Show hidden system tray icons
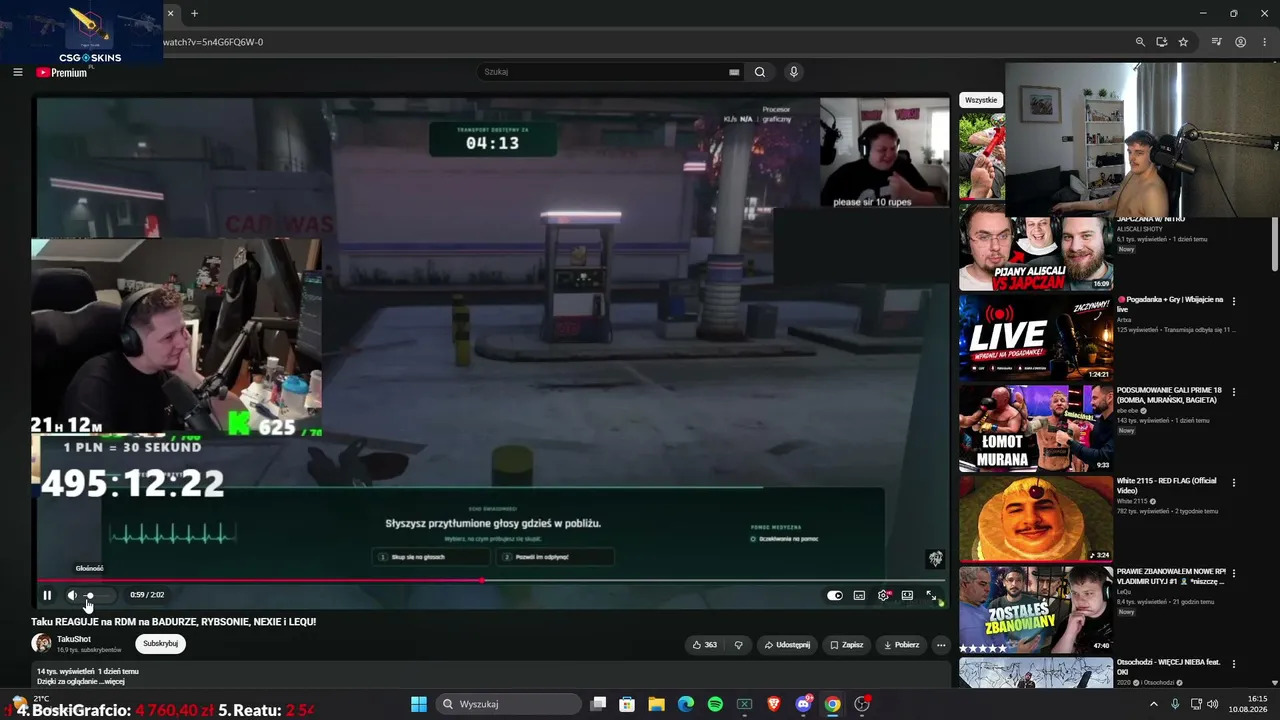 point(1153,704)
